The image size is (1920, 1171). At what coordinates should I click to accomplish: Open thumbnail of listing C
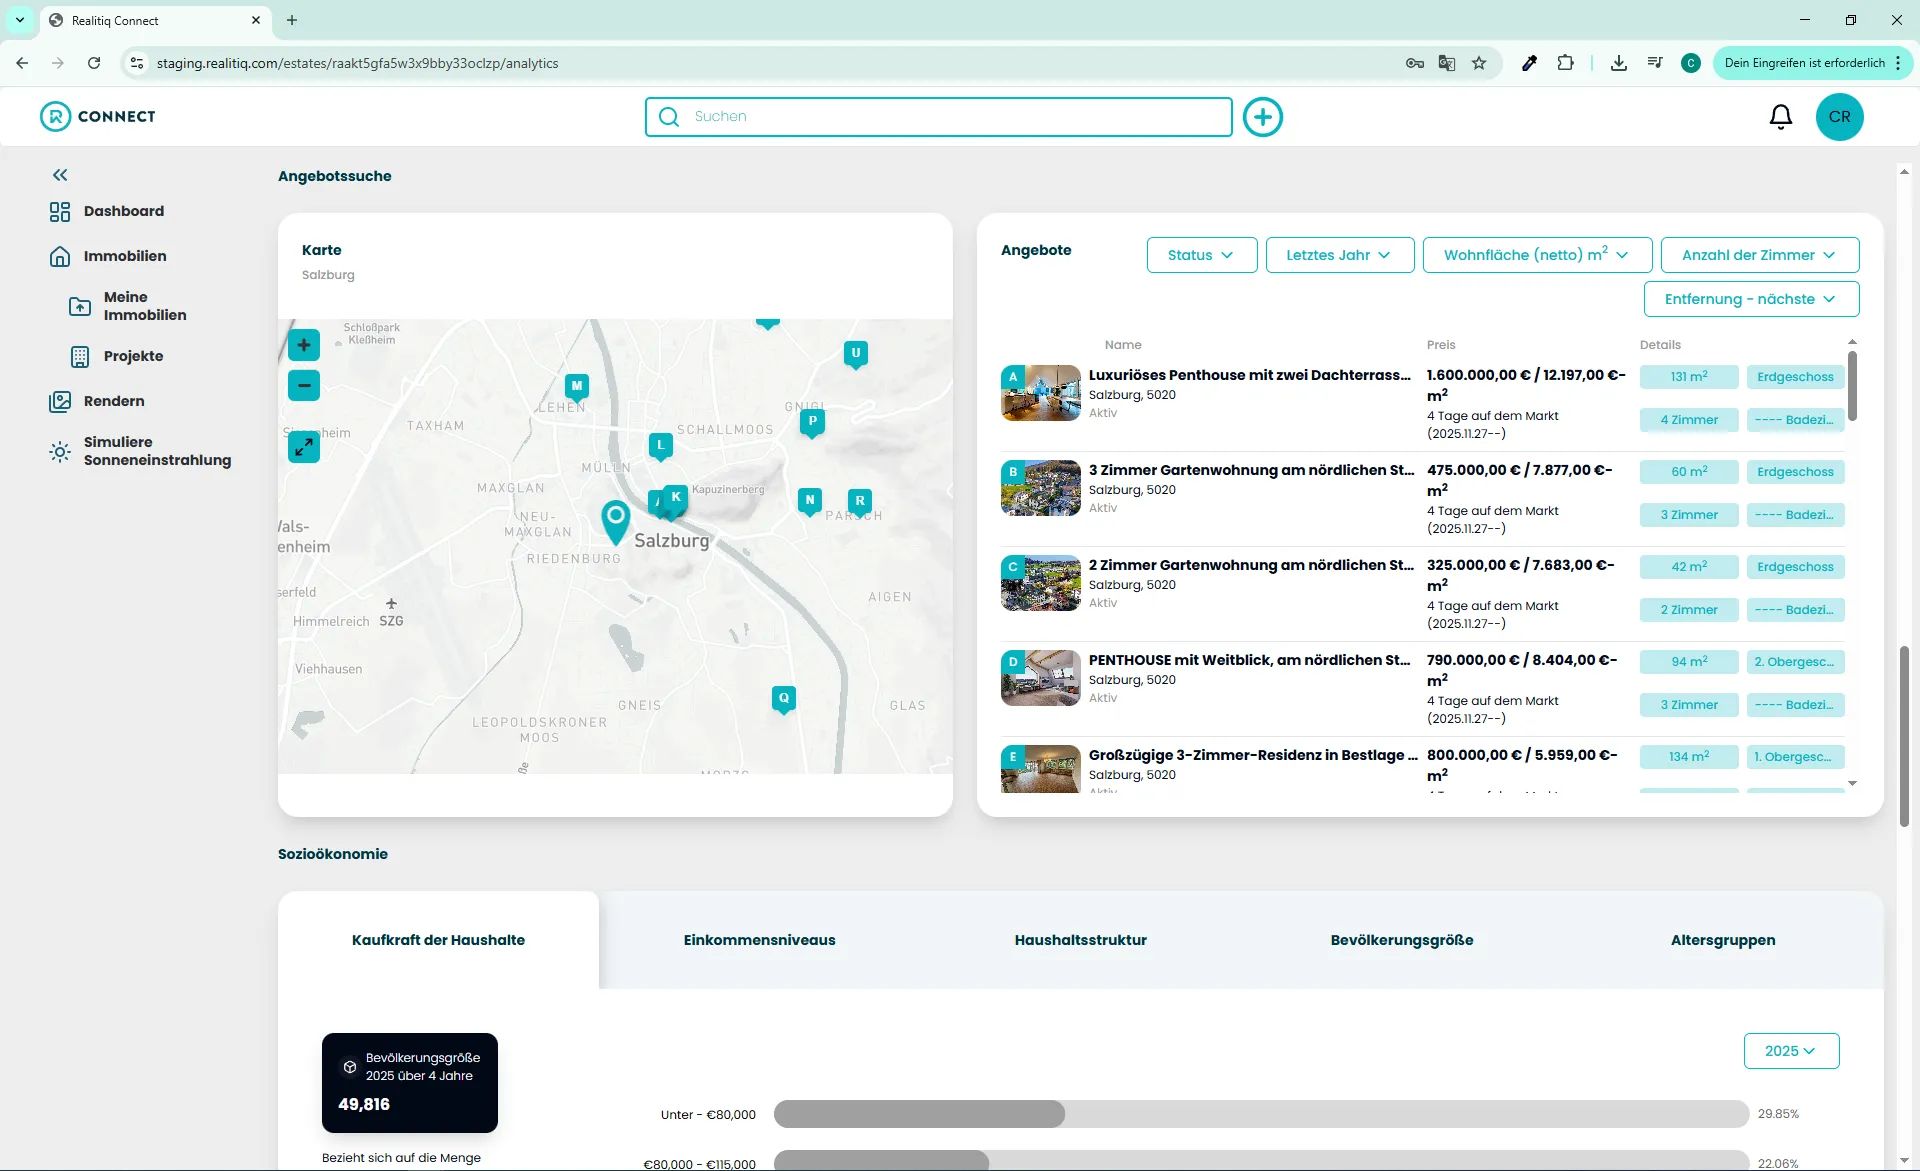click(1041, 583)
